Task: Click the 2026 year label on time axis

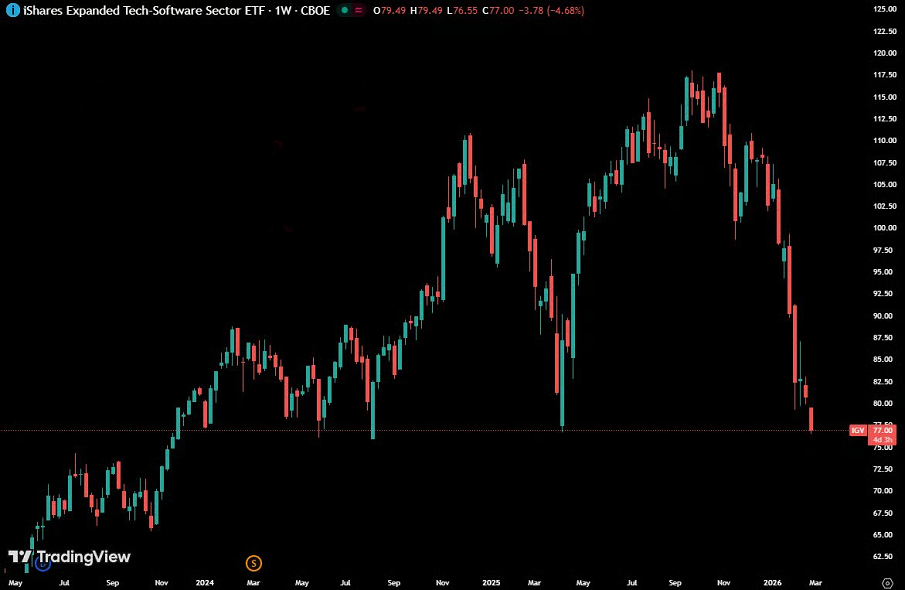Action: click(772, 582)
